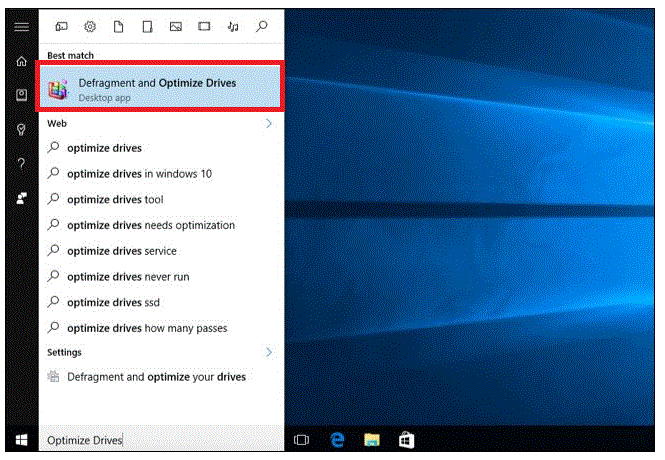Filter search results by Web magnifier
This screenshot has width=665, height=460.
262,27
